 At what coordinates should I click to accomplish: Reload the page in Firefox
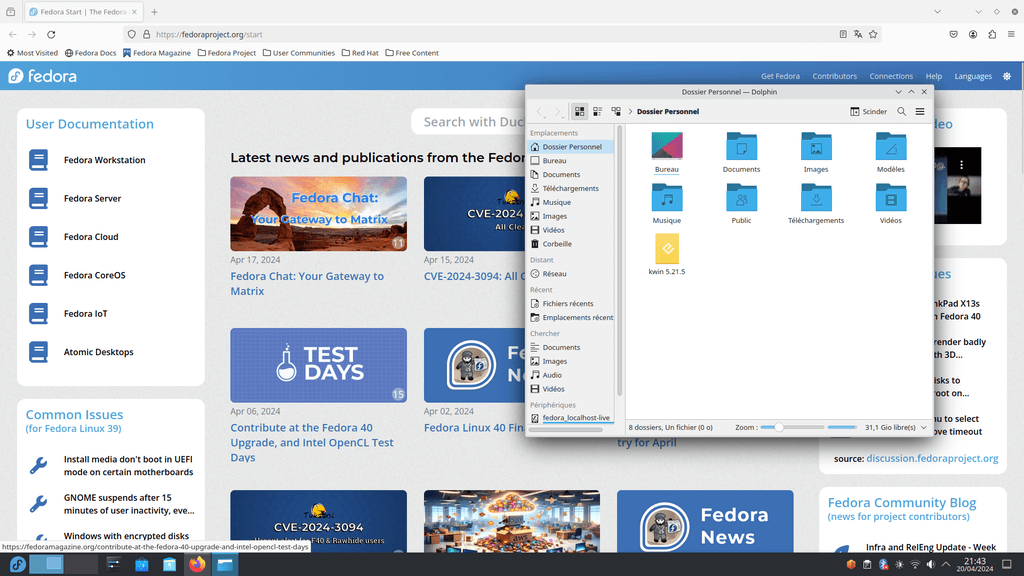pos(51,35)
